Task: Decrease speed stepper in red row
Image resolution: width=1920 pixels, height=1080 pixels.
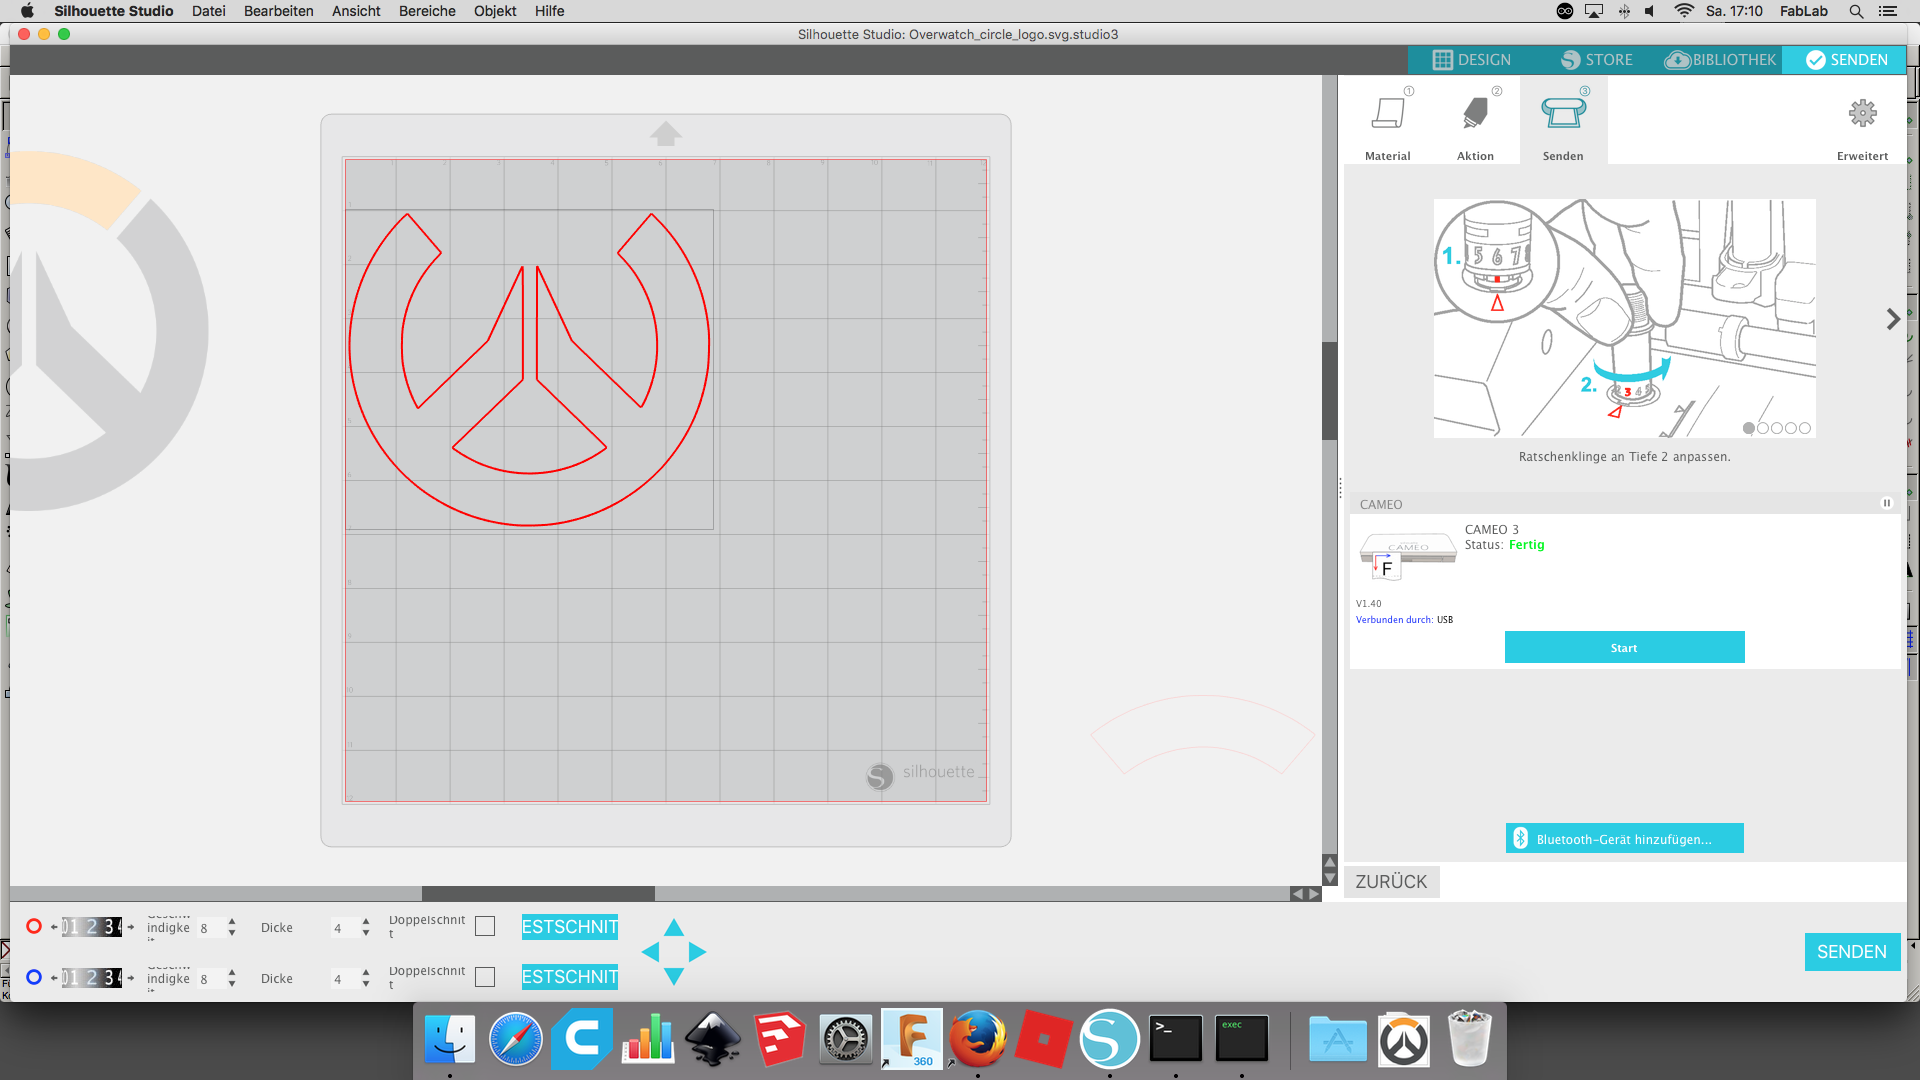Action: (232, 933)
